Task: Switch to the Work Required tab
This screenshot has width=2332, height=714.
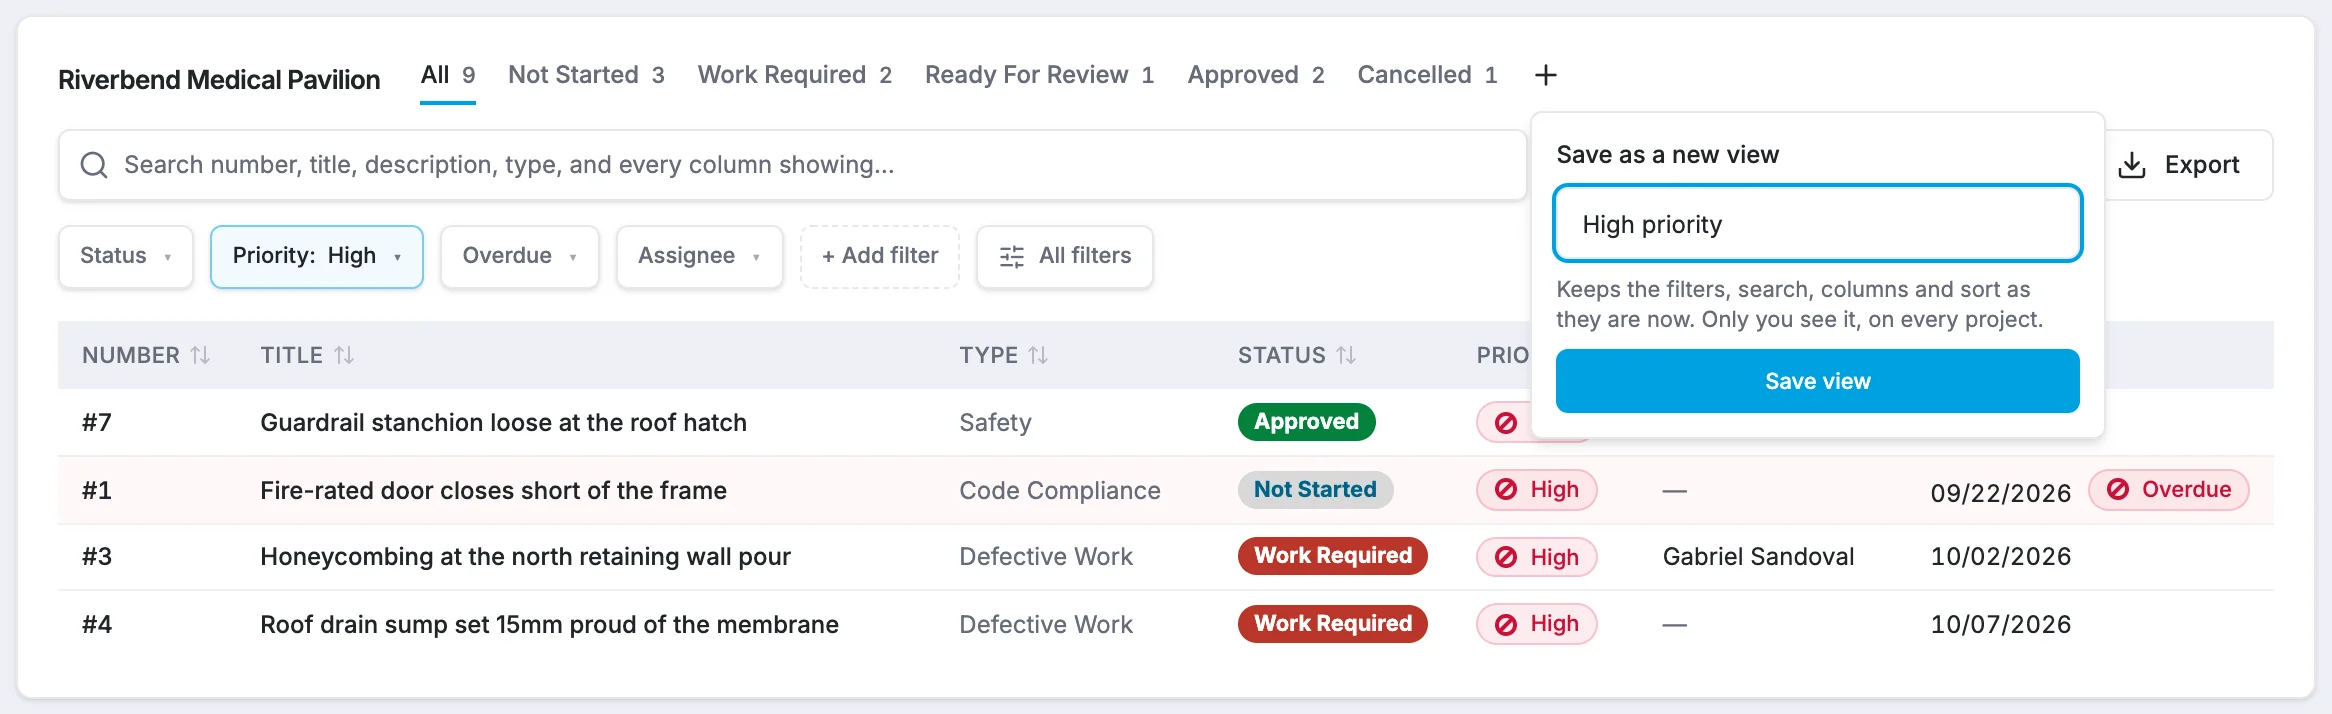Action: click(x=795, y=75)
